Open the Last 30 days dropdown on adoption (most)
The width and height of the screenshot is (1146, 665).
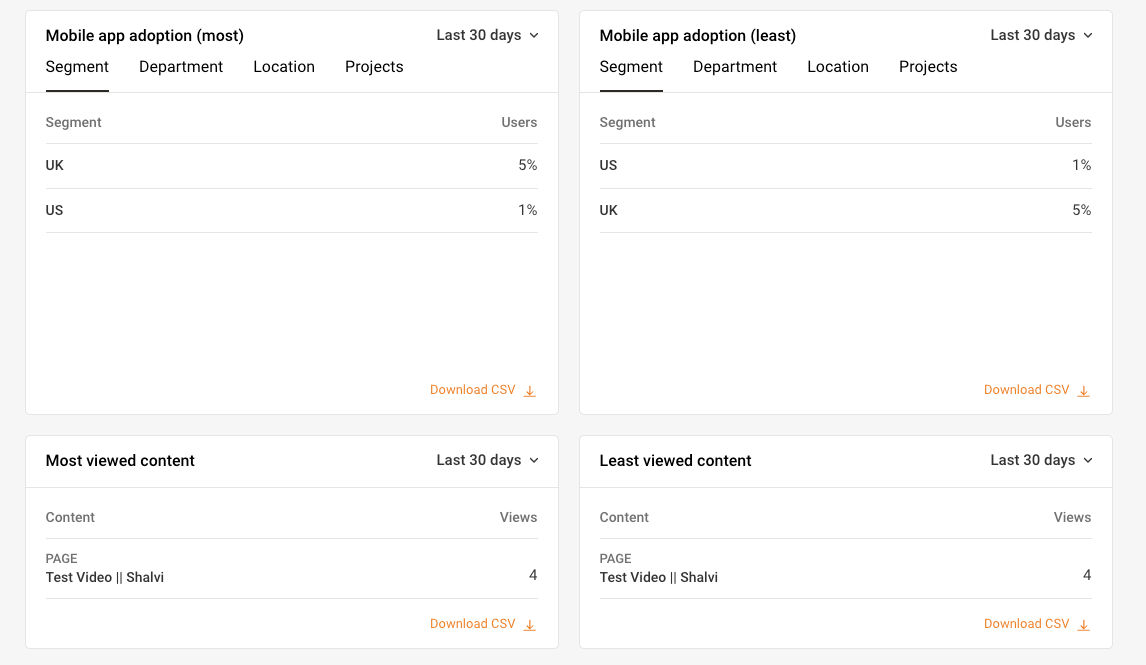(x=487, y=35)
